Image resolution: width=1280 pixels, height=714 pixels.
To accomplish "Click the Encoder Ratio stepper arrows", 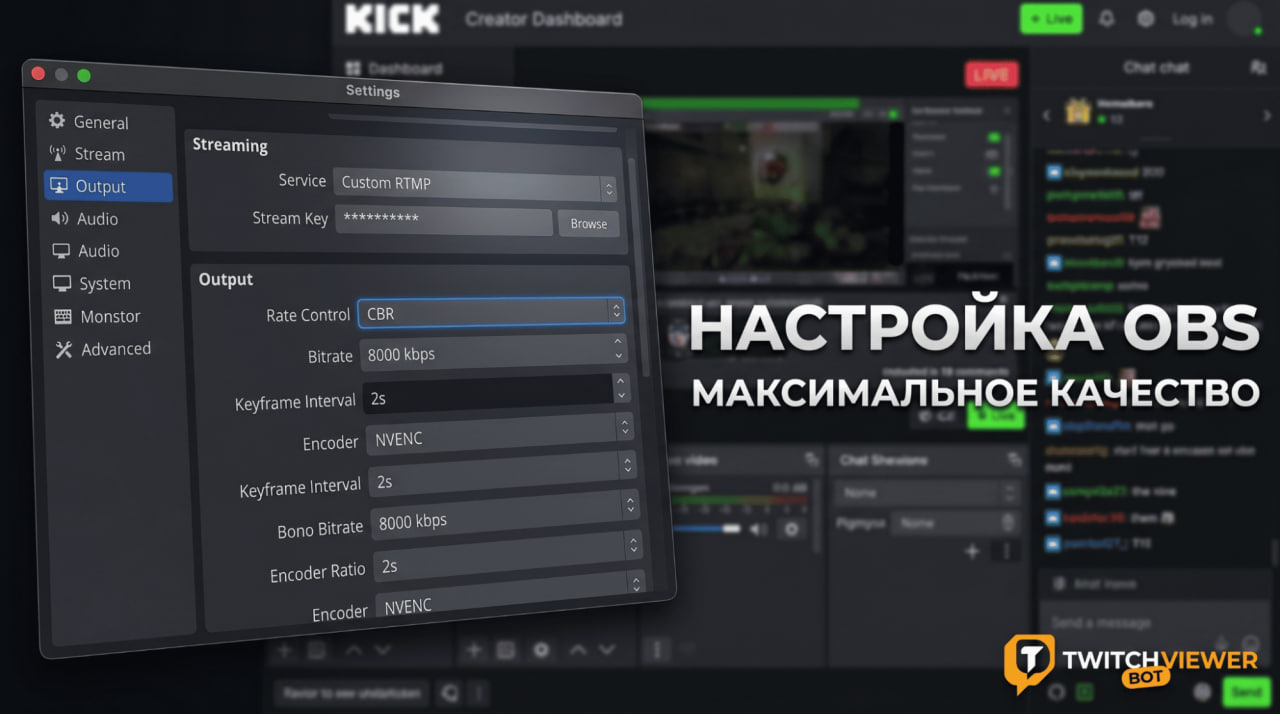I will pos(634,546).
